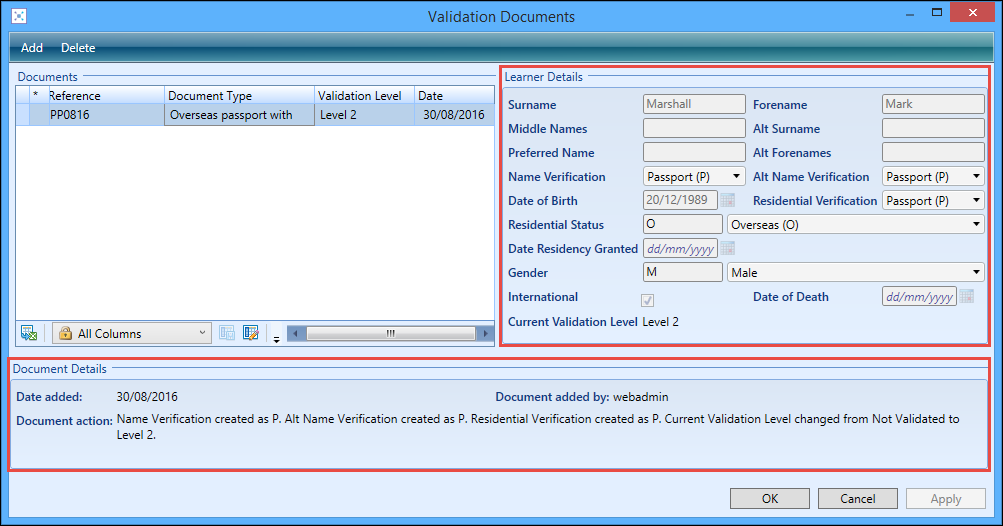
Task: Open the Male gender dropdown
Action: click(855, 273)
